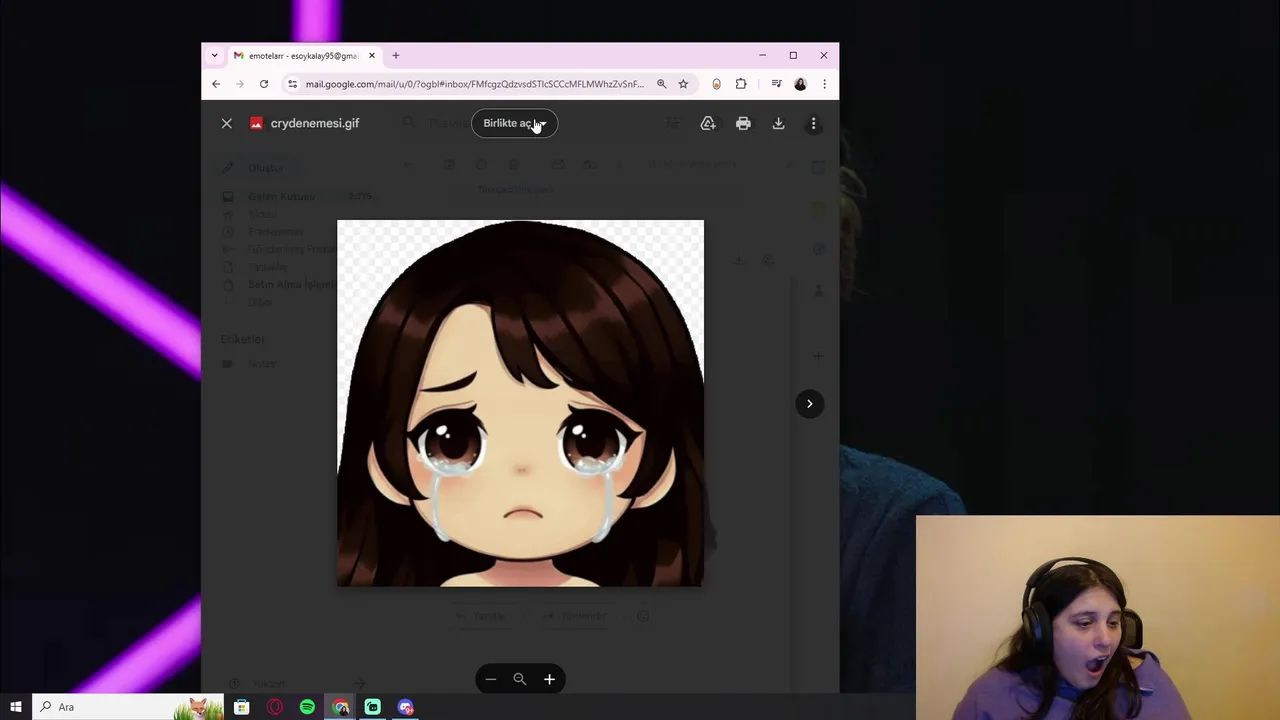1280x720 pixels.
Task: Open Chrome three-dot menu
Action: (x=824, y=84)
